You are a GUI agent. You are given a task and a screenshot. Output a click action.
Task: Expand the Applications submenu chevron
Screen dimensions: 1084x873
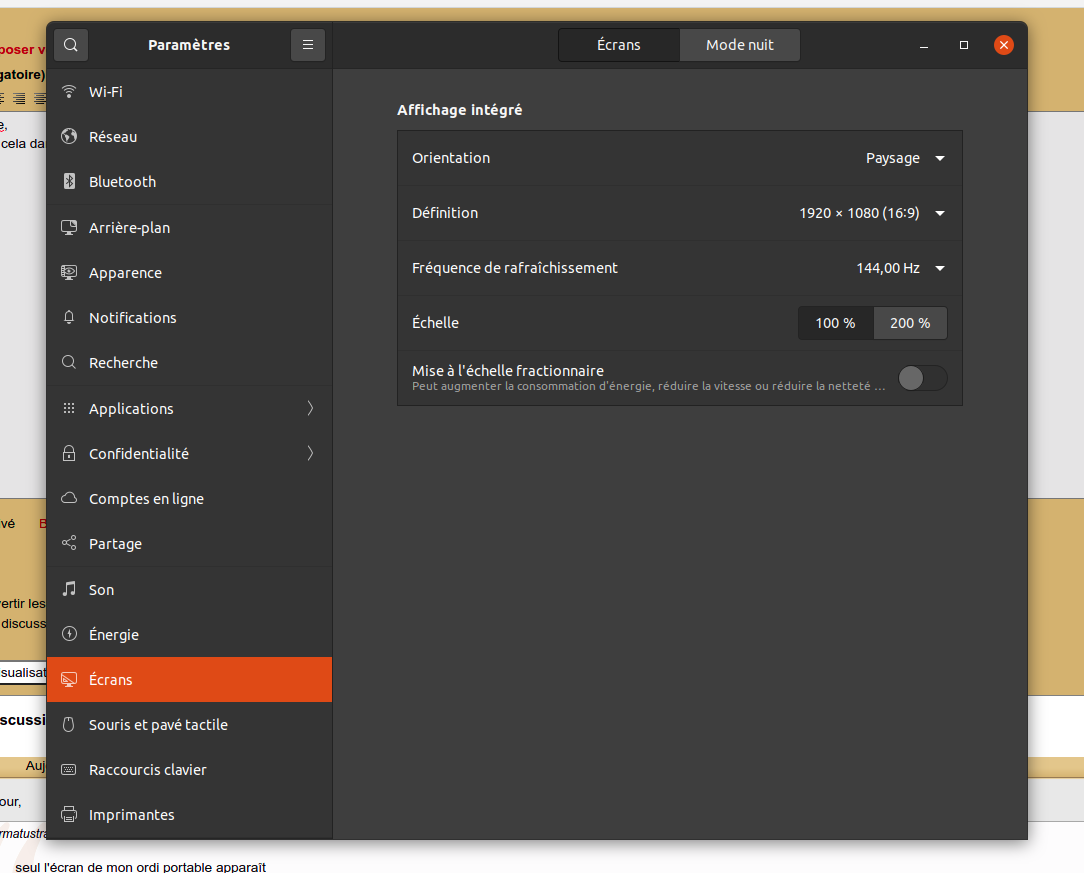point(310,408)
